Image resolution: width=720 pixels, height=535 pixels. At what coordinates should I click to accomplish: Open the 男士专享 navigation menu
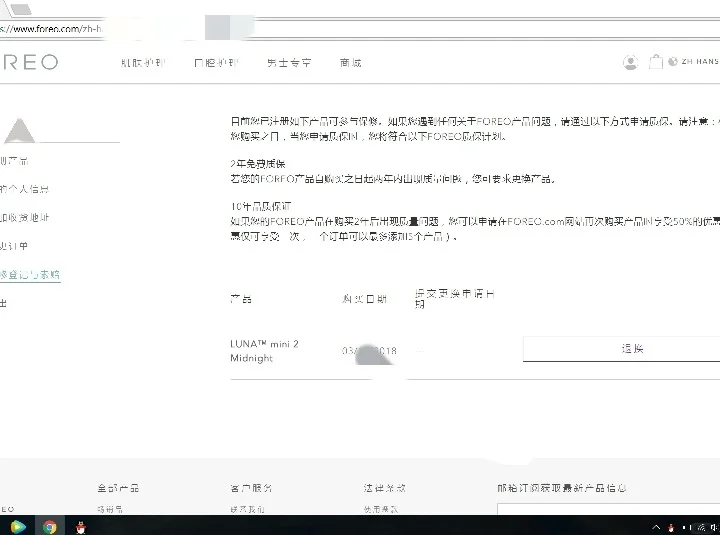point(289,63)
